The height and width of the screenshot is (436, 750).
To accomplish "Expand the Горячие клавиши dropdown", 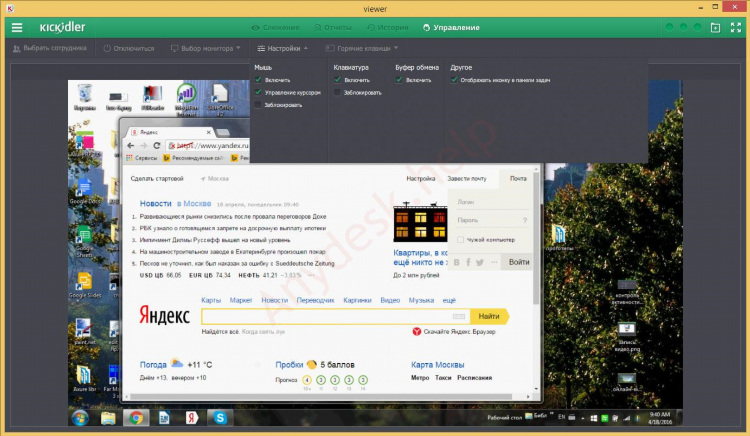I will (x=362, y=48).
